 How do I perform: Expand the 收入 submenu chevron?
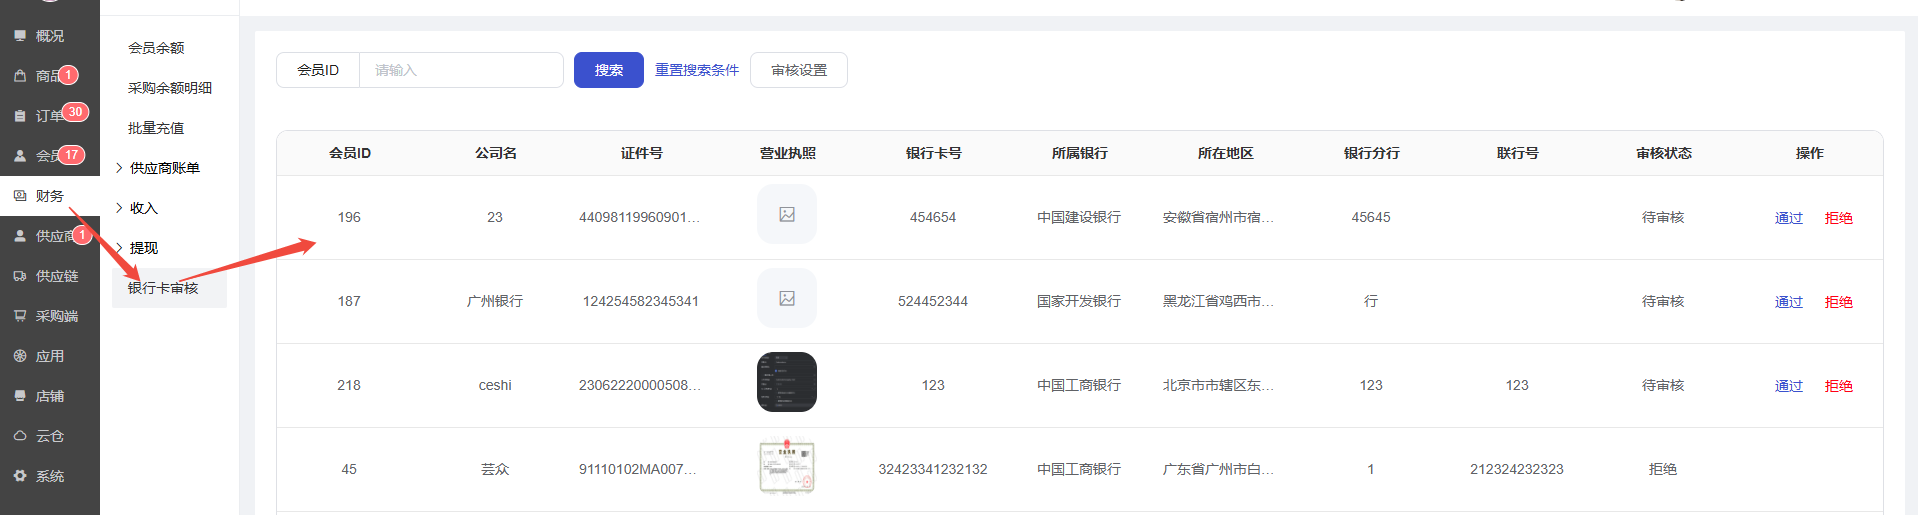[x=120, y=208]
